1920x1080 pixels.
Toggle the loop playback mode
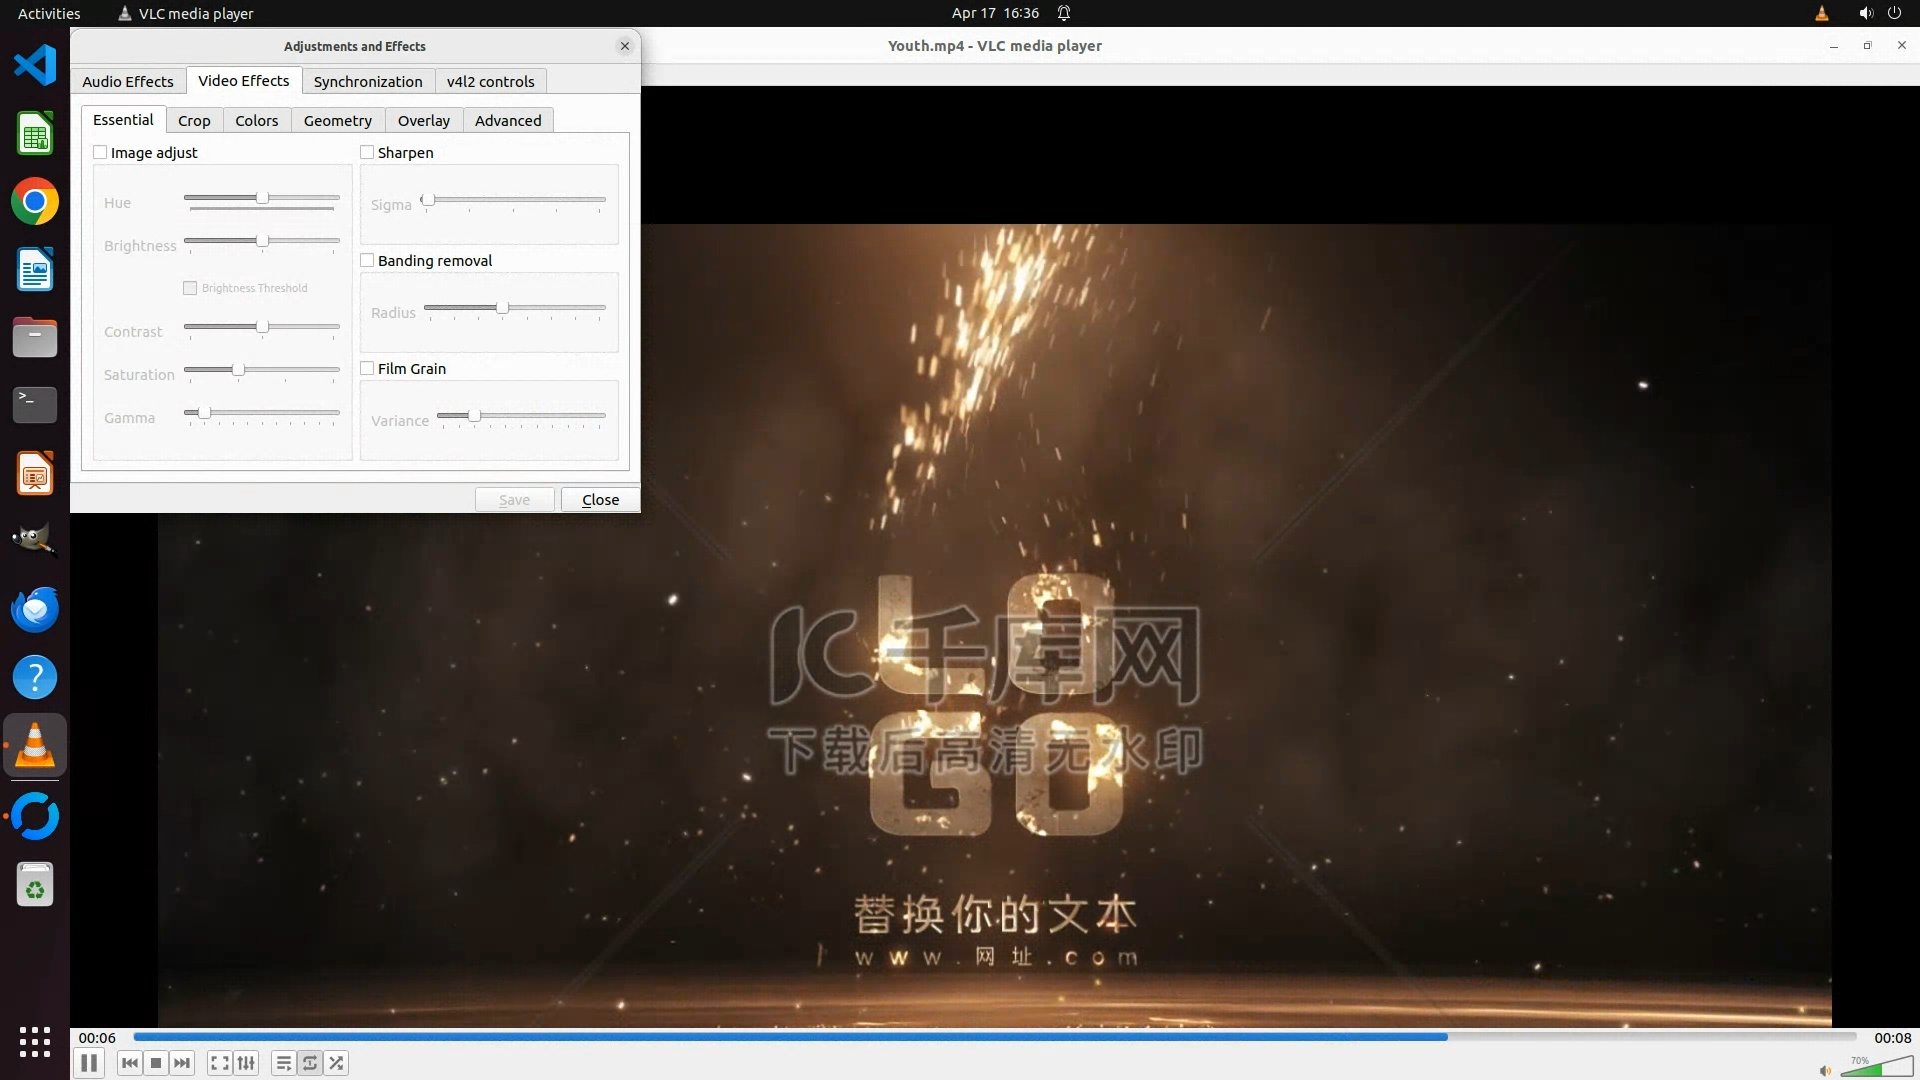click(310, 1063)
